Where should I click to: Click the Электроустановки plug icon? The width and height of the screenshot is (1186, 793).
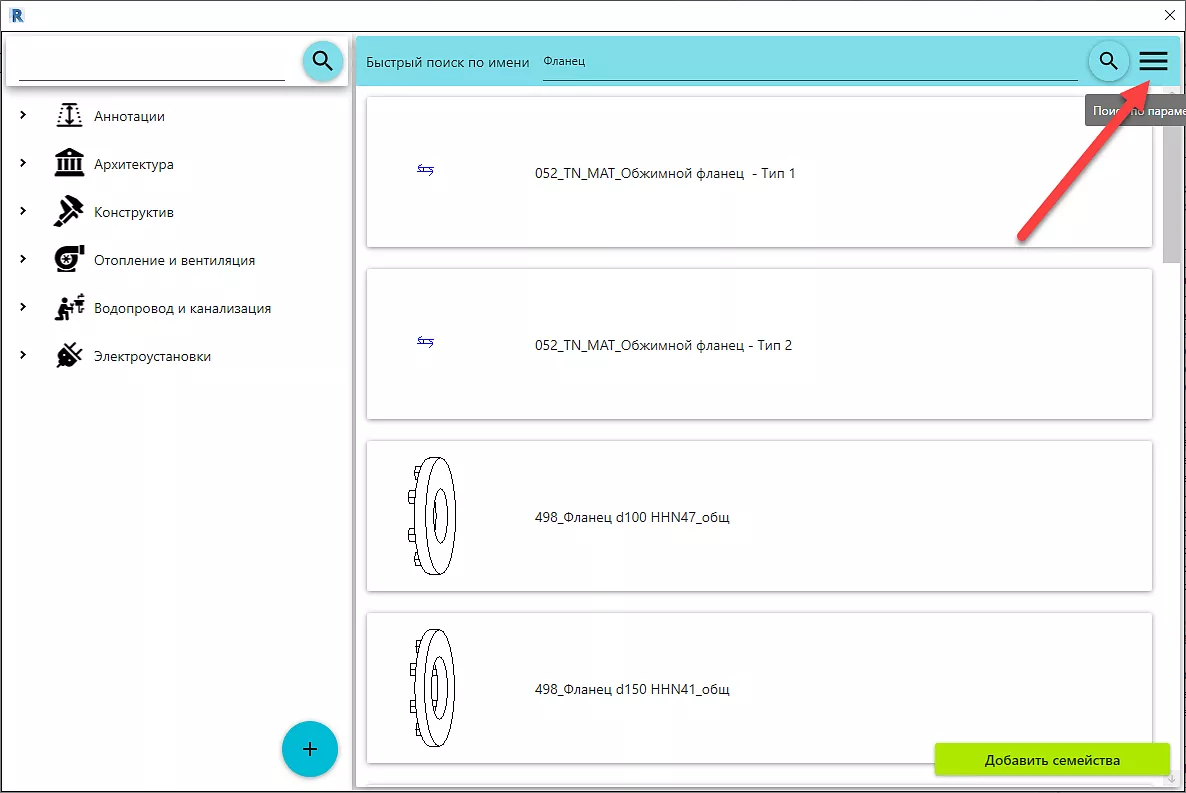click(x=69, y=356)
